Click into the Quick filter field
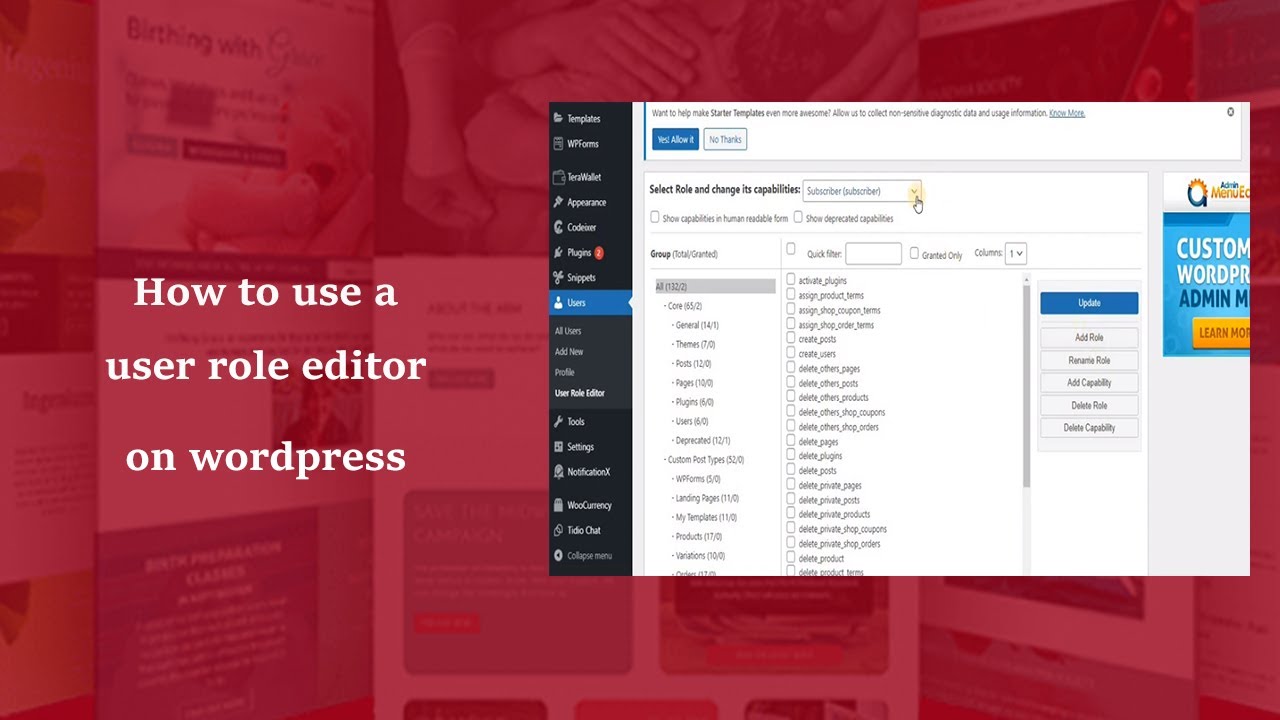 click(x=873, y=254)
